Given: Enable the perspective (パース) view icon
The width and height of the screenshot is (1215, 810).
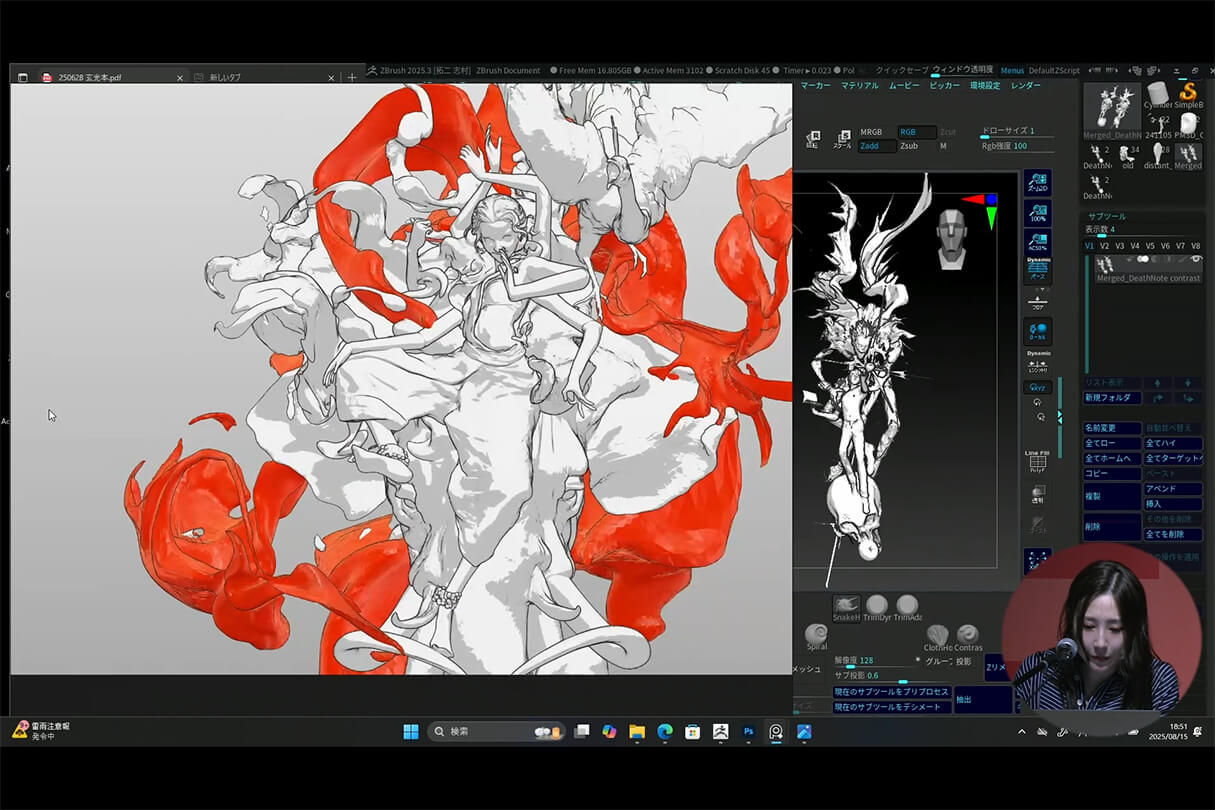Looking at the screenshot, I should pos(1037,270).
